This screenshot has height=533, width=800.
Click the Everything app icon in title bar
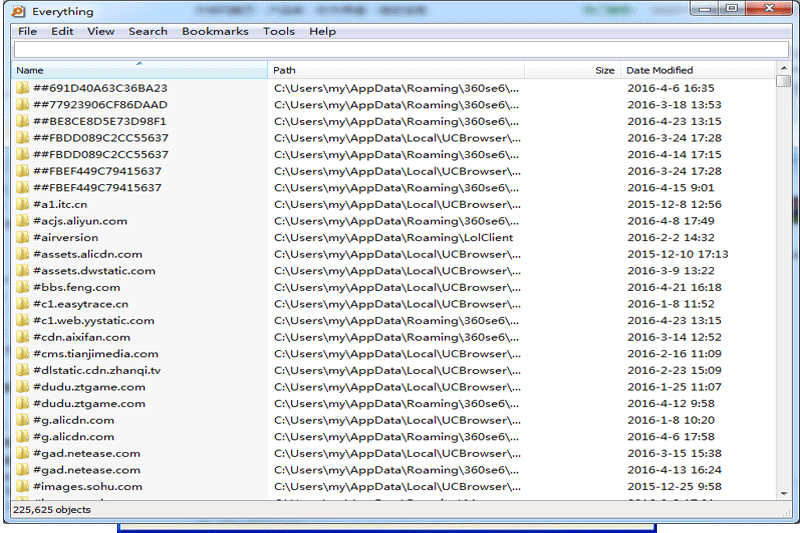coord(18,11)
